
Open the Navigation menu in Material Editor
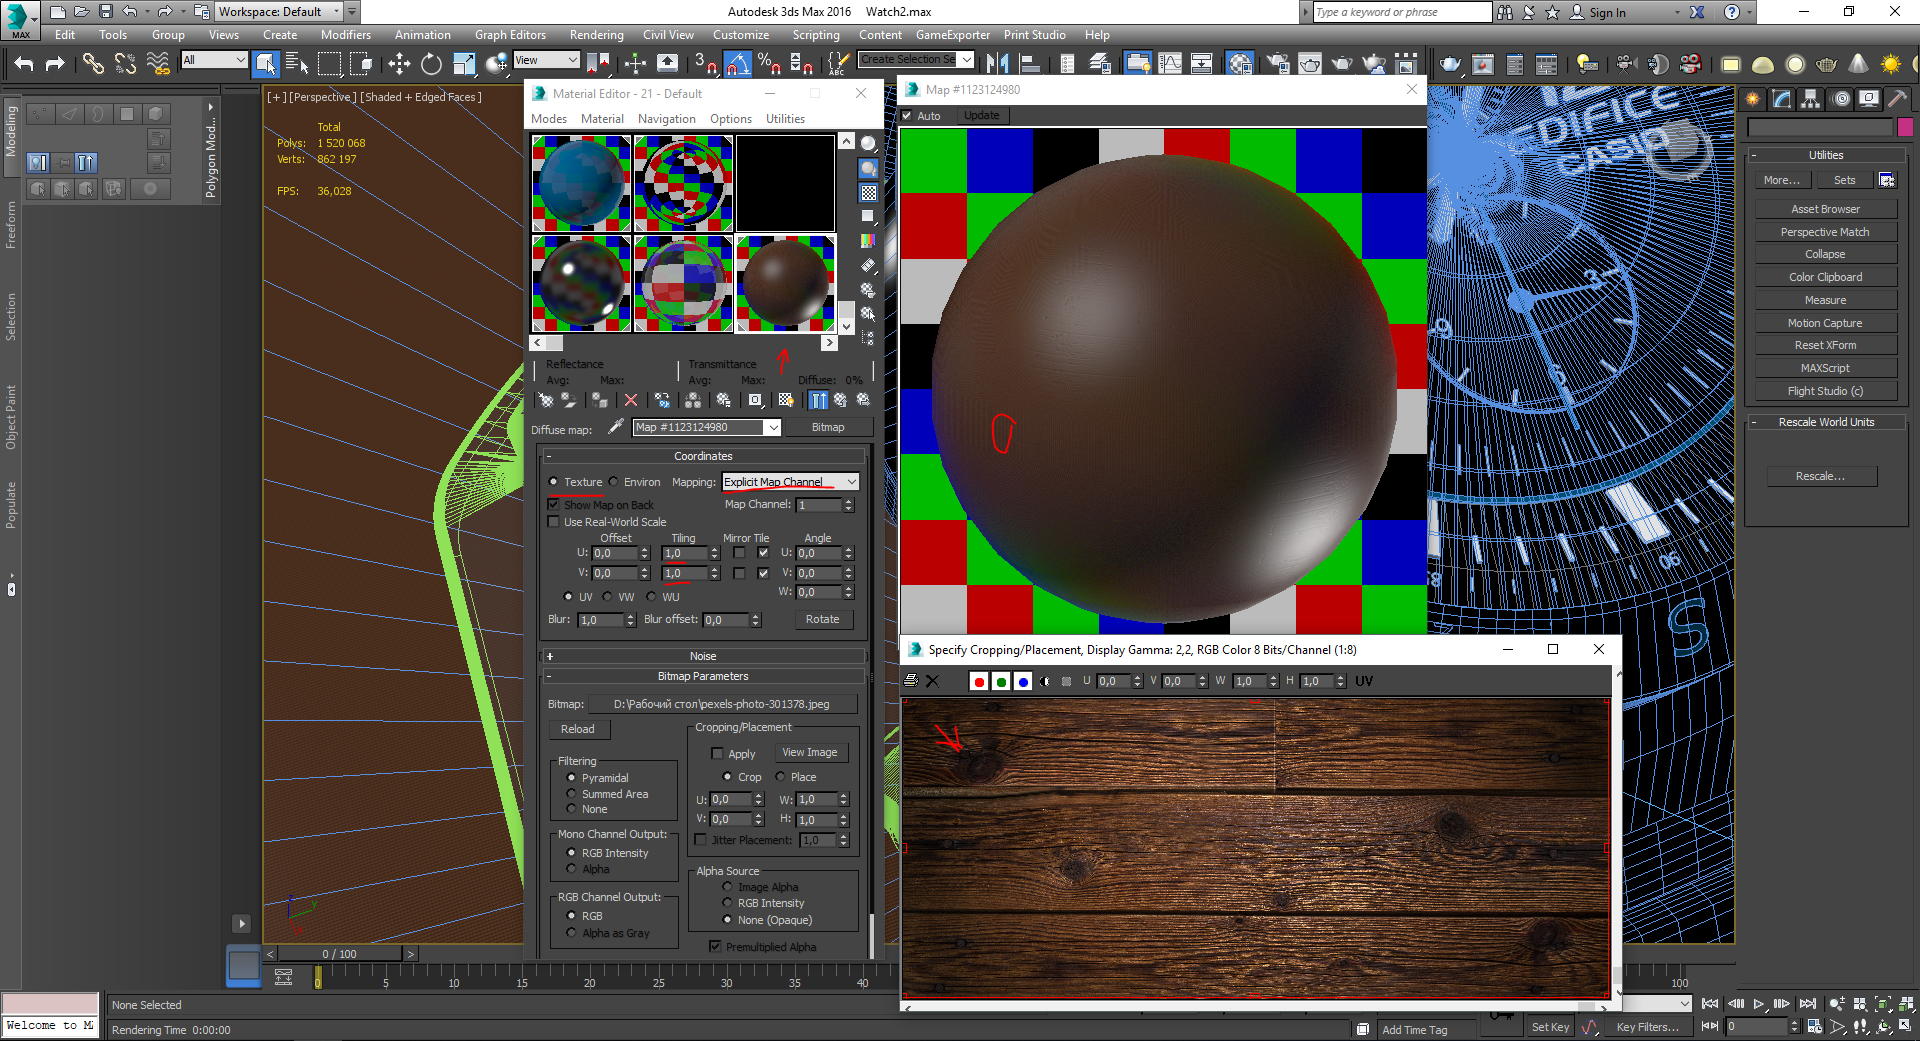click(666, 119)
